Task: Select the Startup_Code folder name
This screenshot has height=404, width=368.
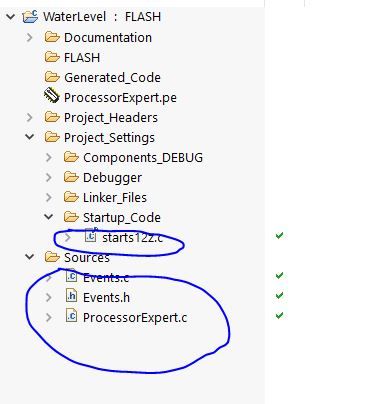Action: (x=122, y=218)
